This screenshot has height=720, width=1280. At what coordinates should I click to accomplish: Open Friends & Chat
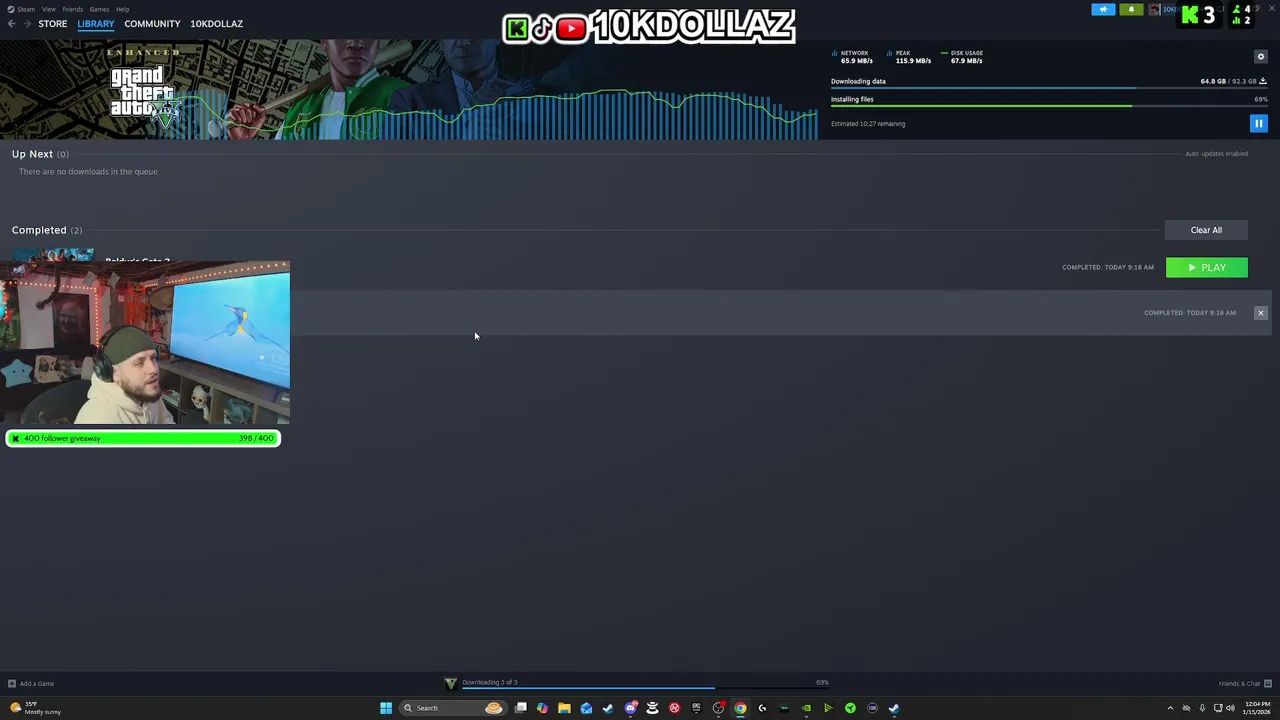coord(1239,684)
